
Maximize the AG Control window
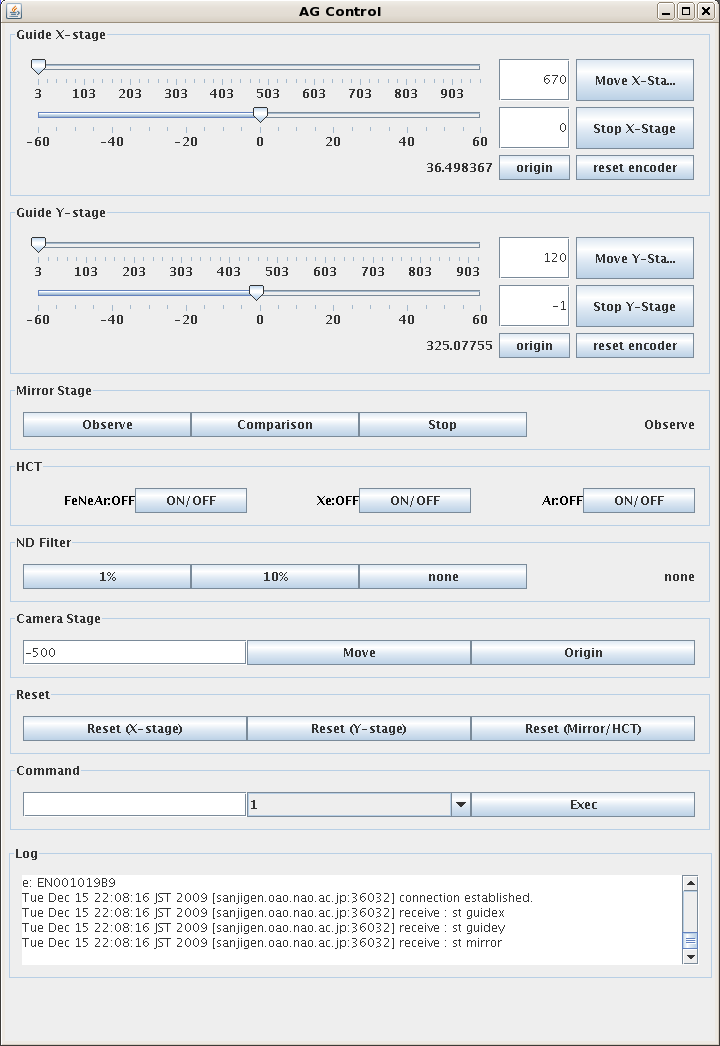point(685,11)
